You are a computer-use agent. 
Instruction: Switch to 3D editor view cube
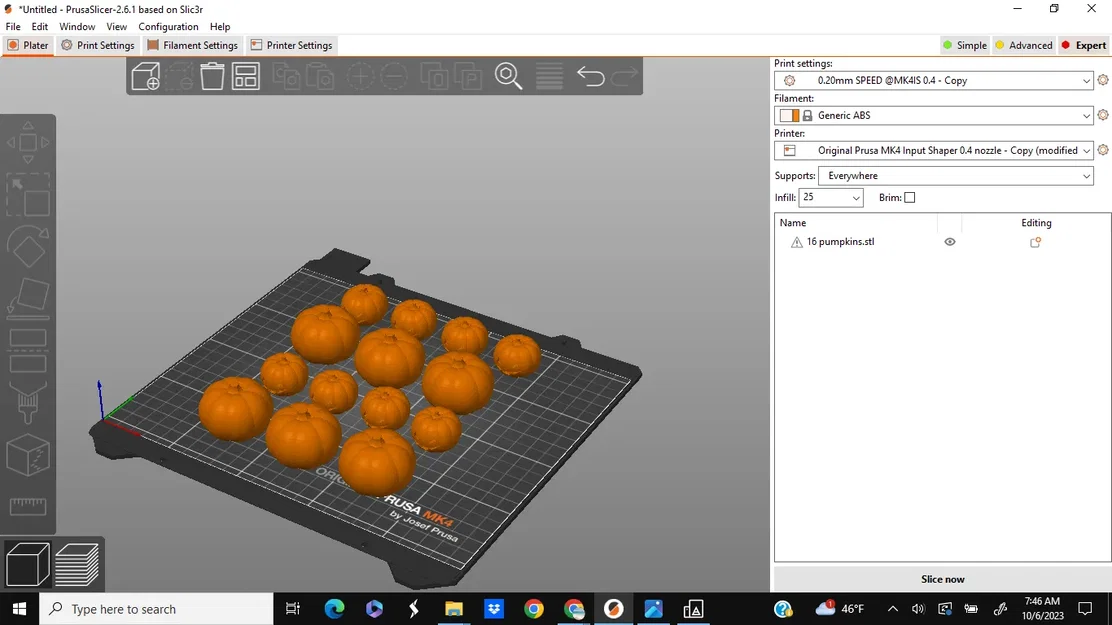[x=28, y=564]
